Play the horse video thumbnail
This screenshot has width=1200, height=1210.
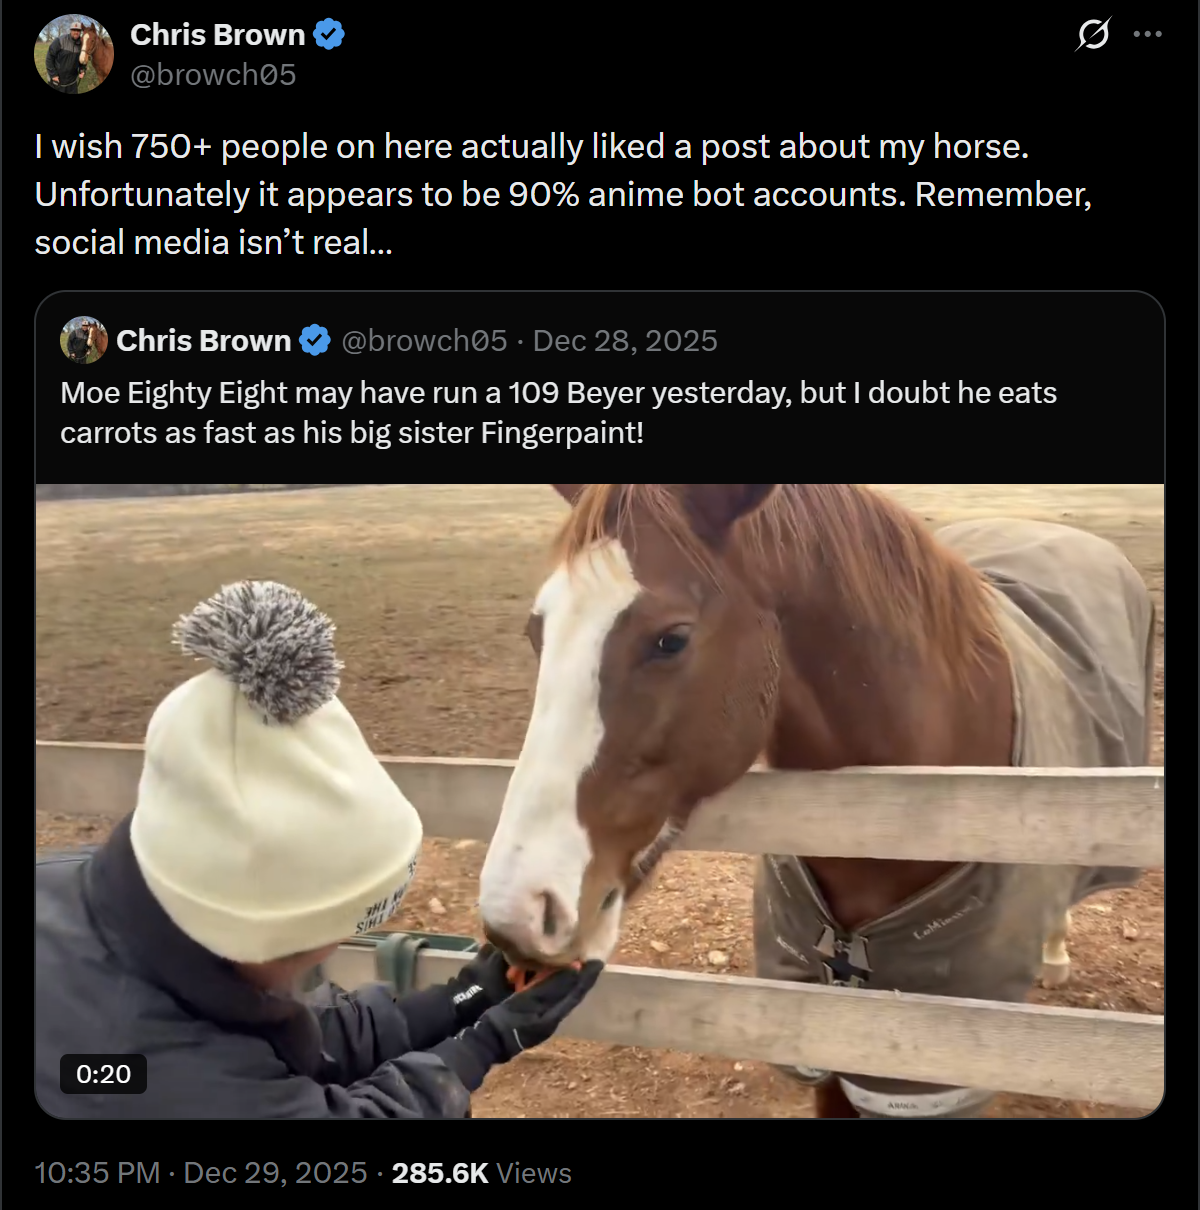tap(600, 801)
